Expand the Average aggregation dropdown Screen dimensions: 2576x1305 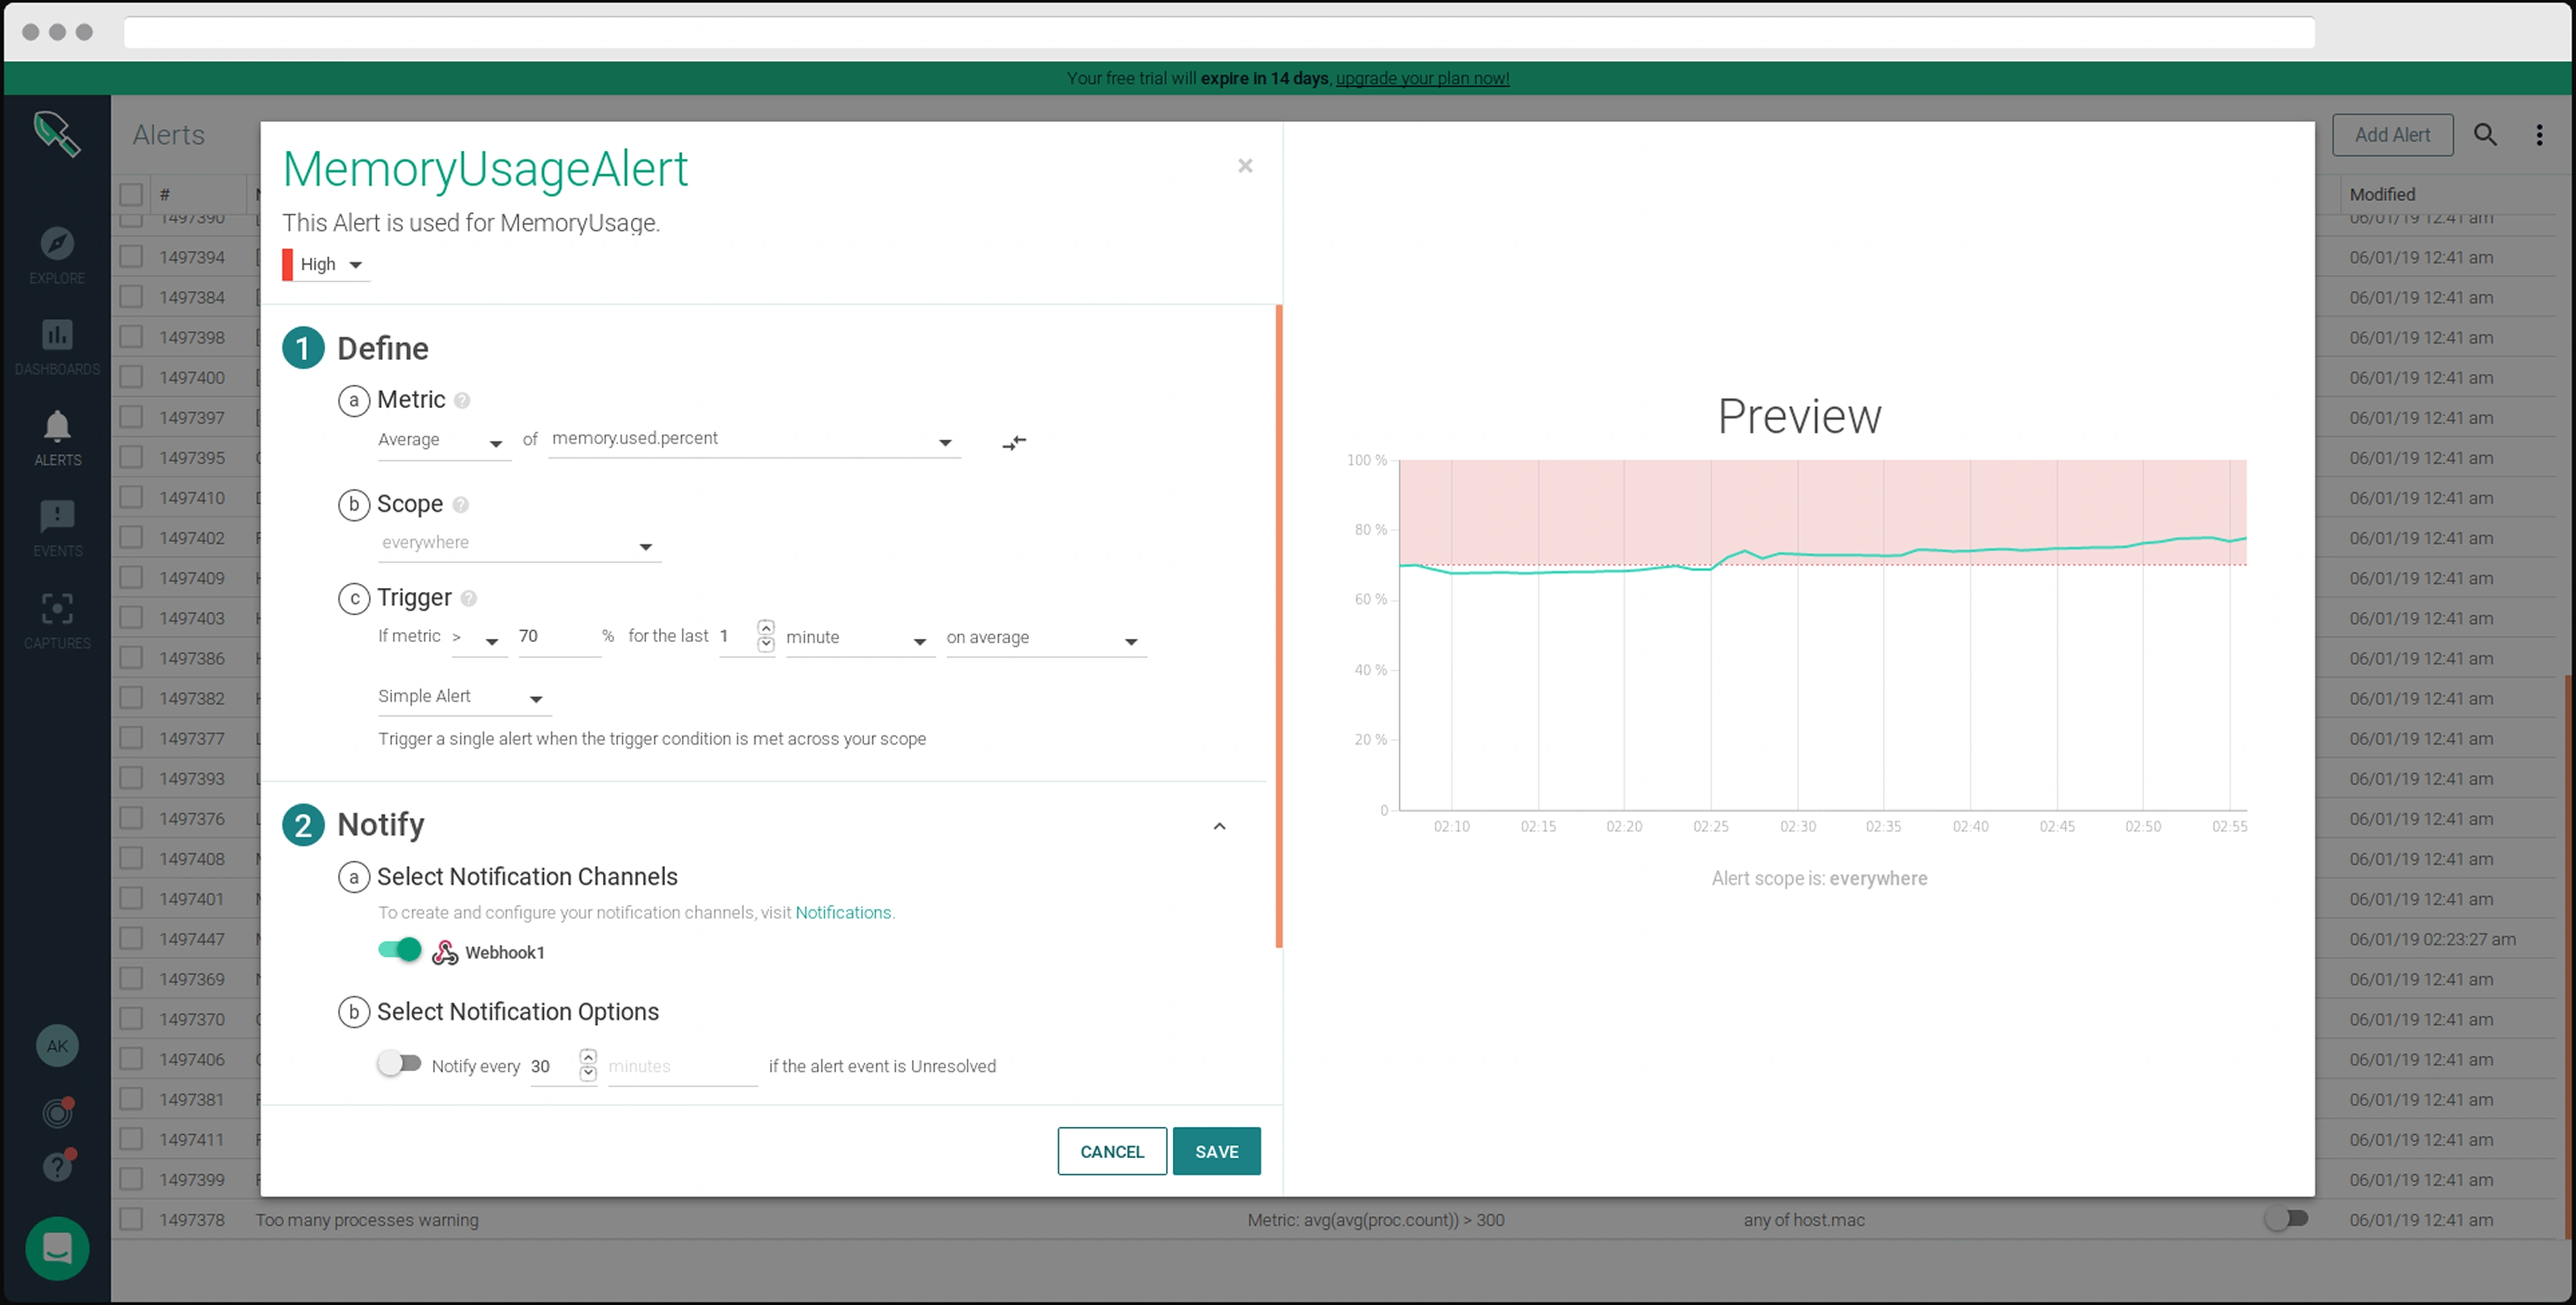pos(442,441)
